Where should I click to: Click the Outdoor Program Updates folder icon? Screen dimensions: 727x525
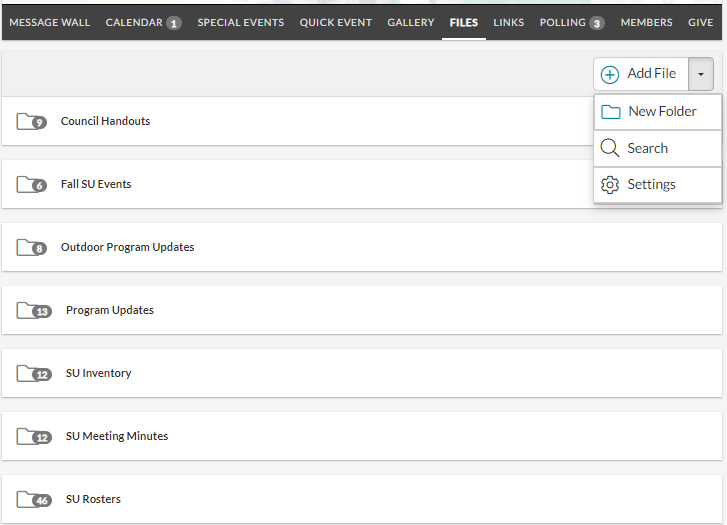[32, 248]
